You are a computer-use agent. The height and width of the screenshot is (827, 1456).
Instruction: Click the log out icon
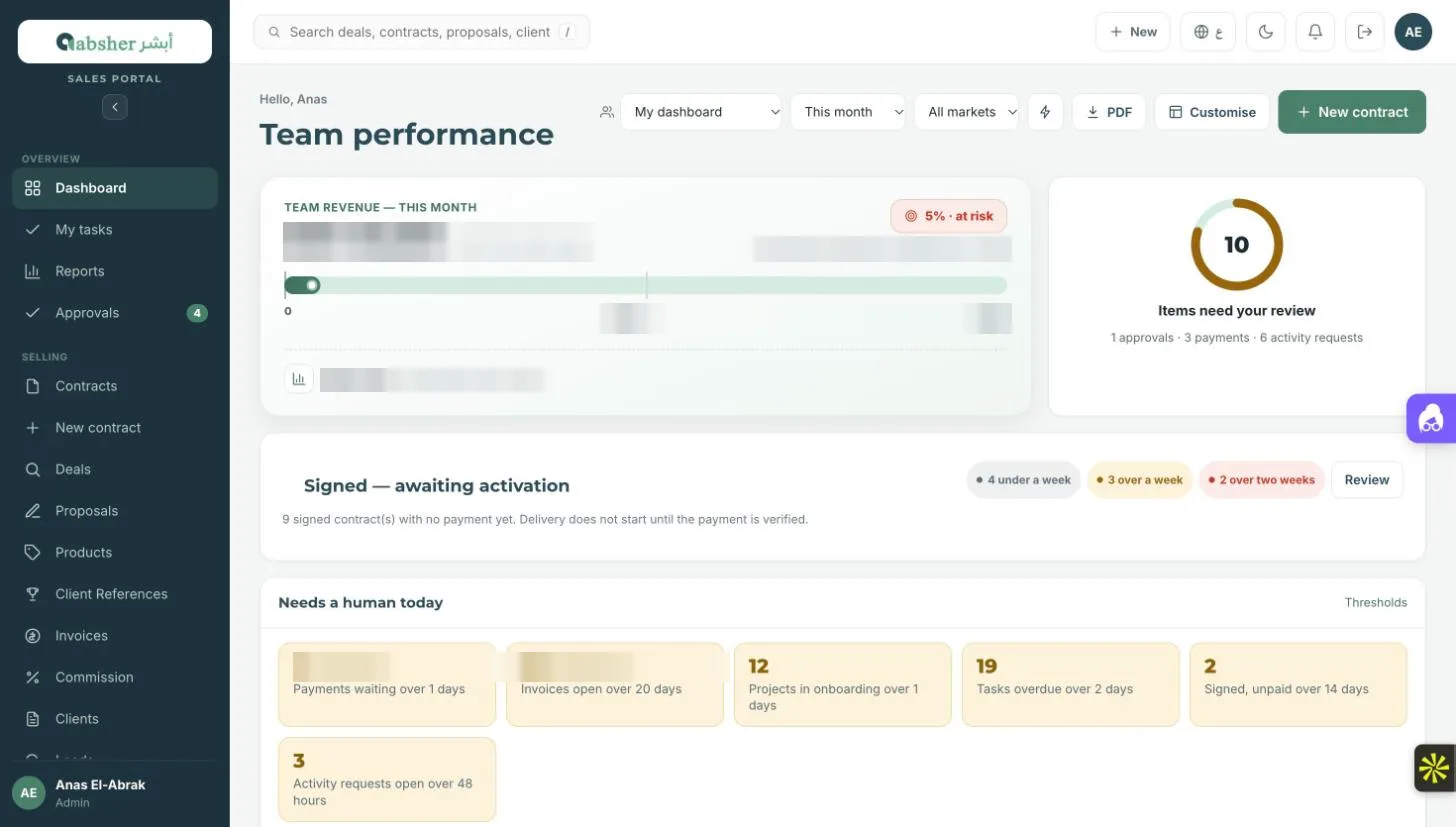click(1365, 32)
